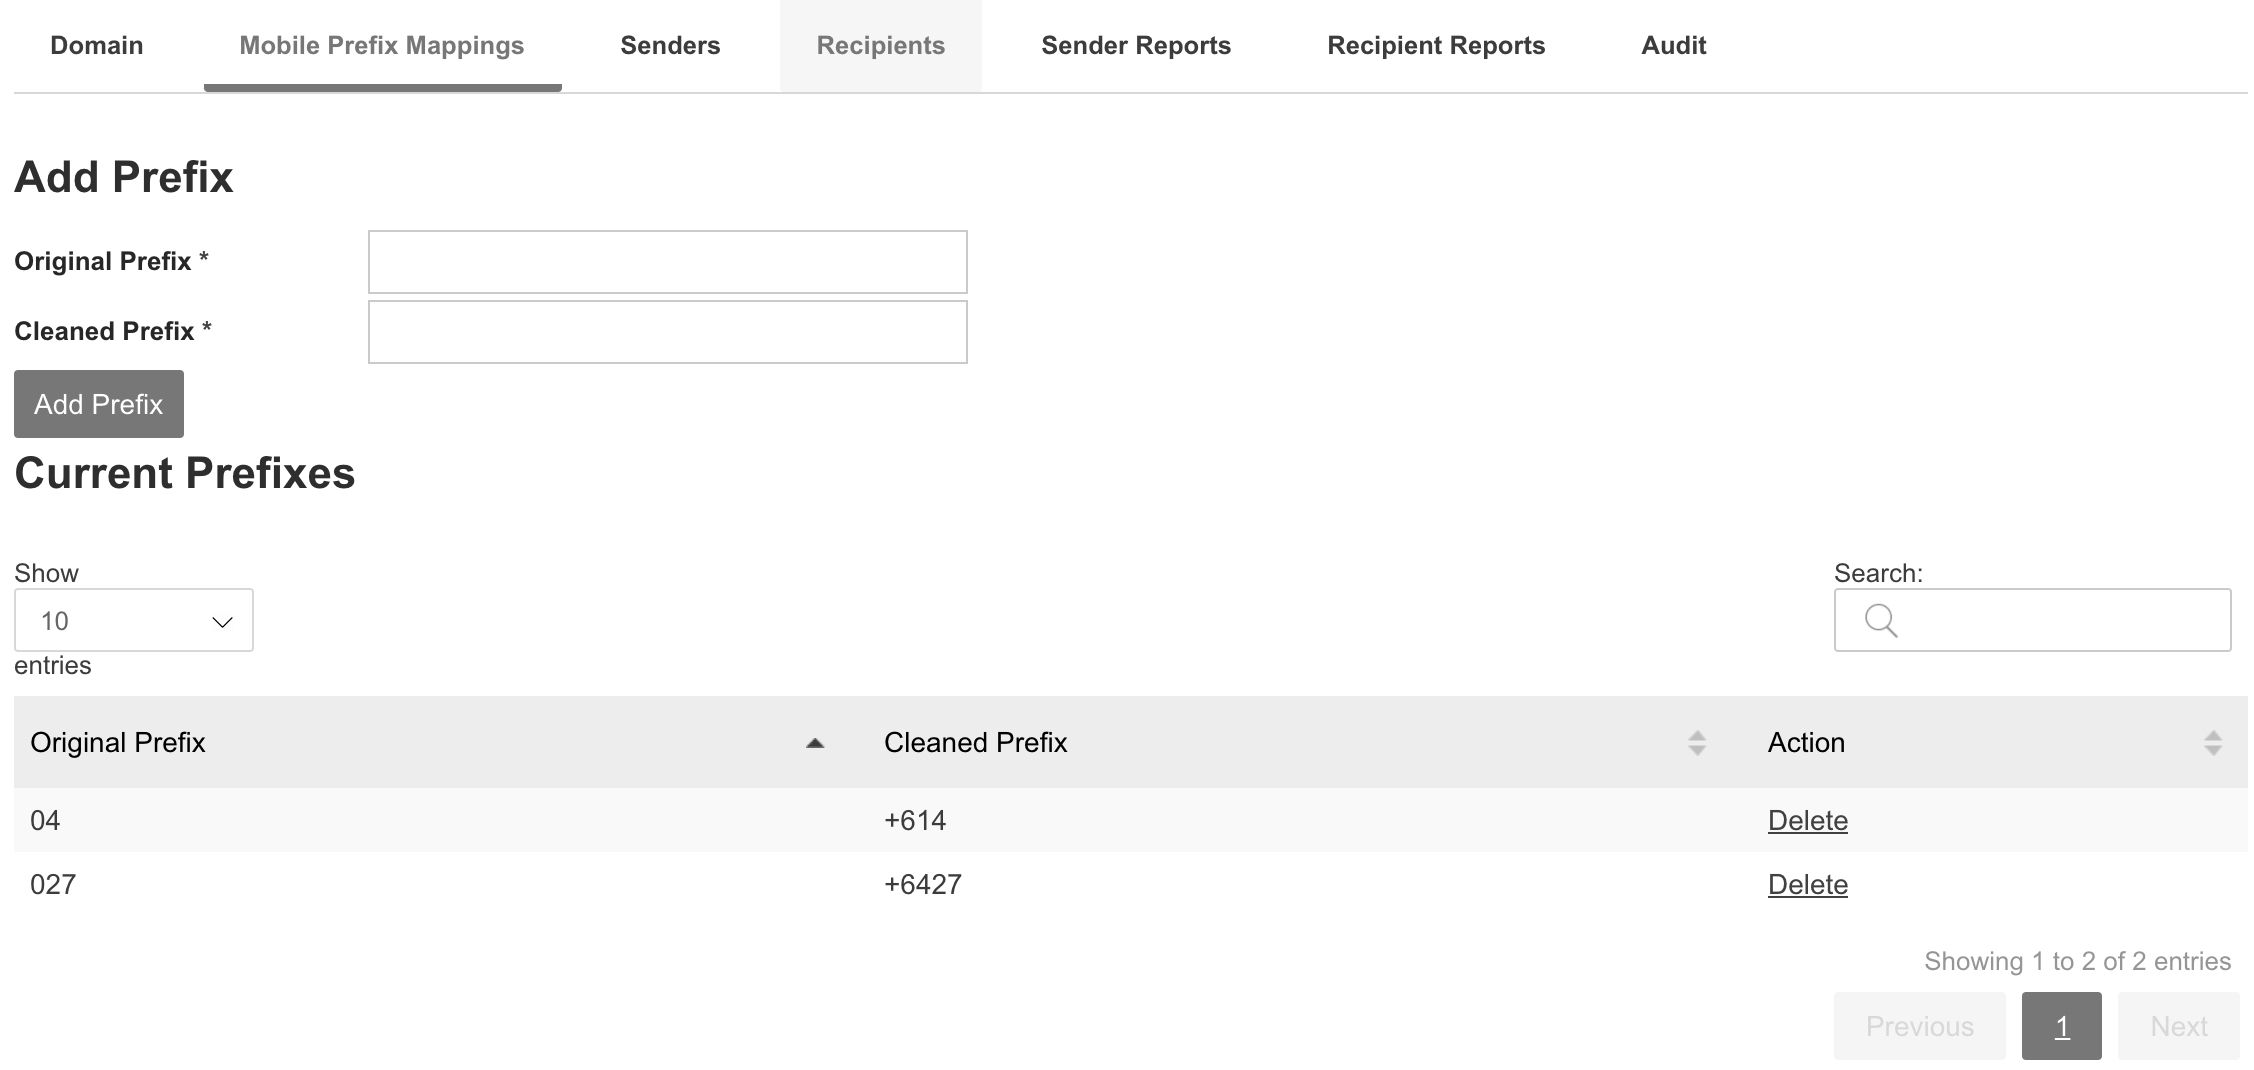This screenshot has height=1070, width=2254.
Task: Switch to the Domain tab
Action: 97,46
